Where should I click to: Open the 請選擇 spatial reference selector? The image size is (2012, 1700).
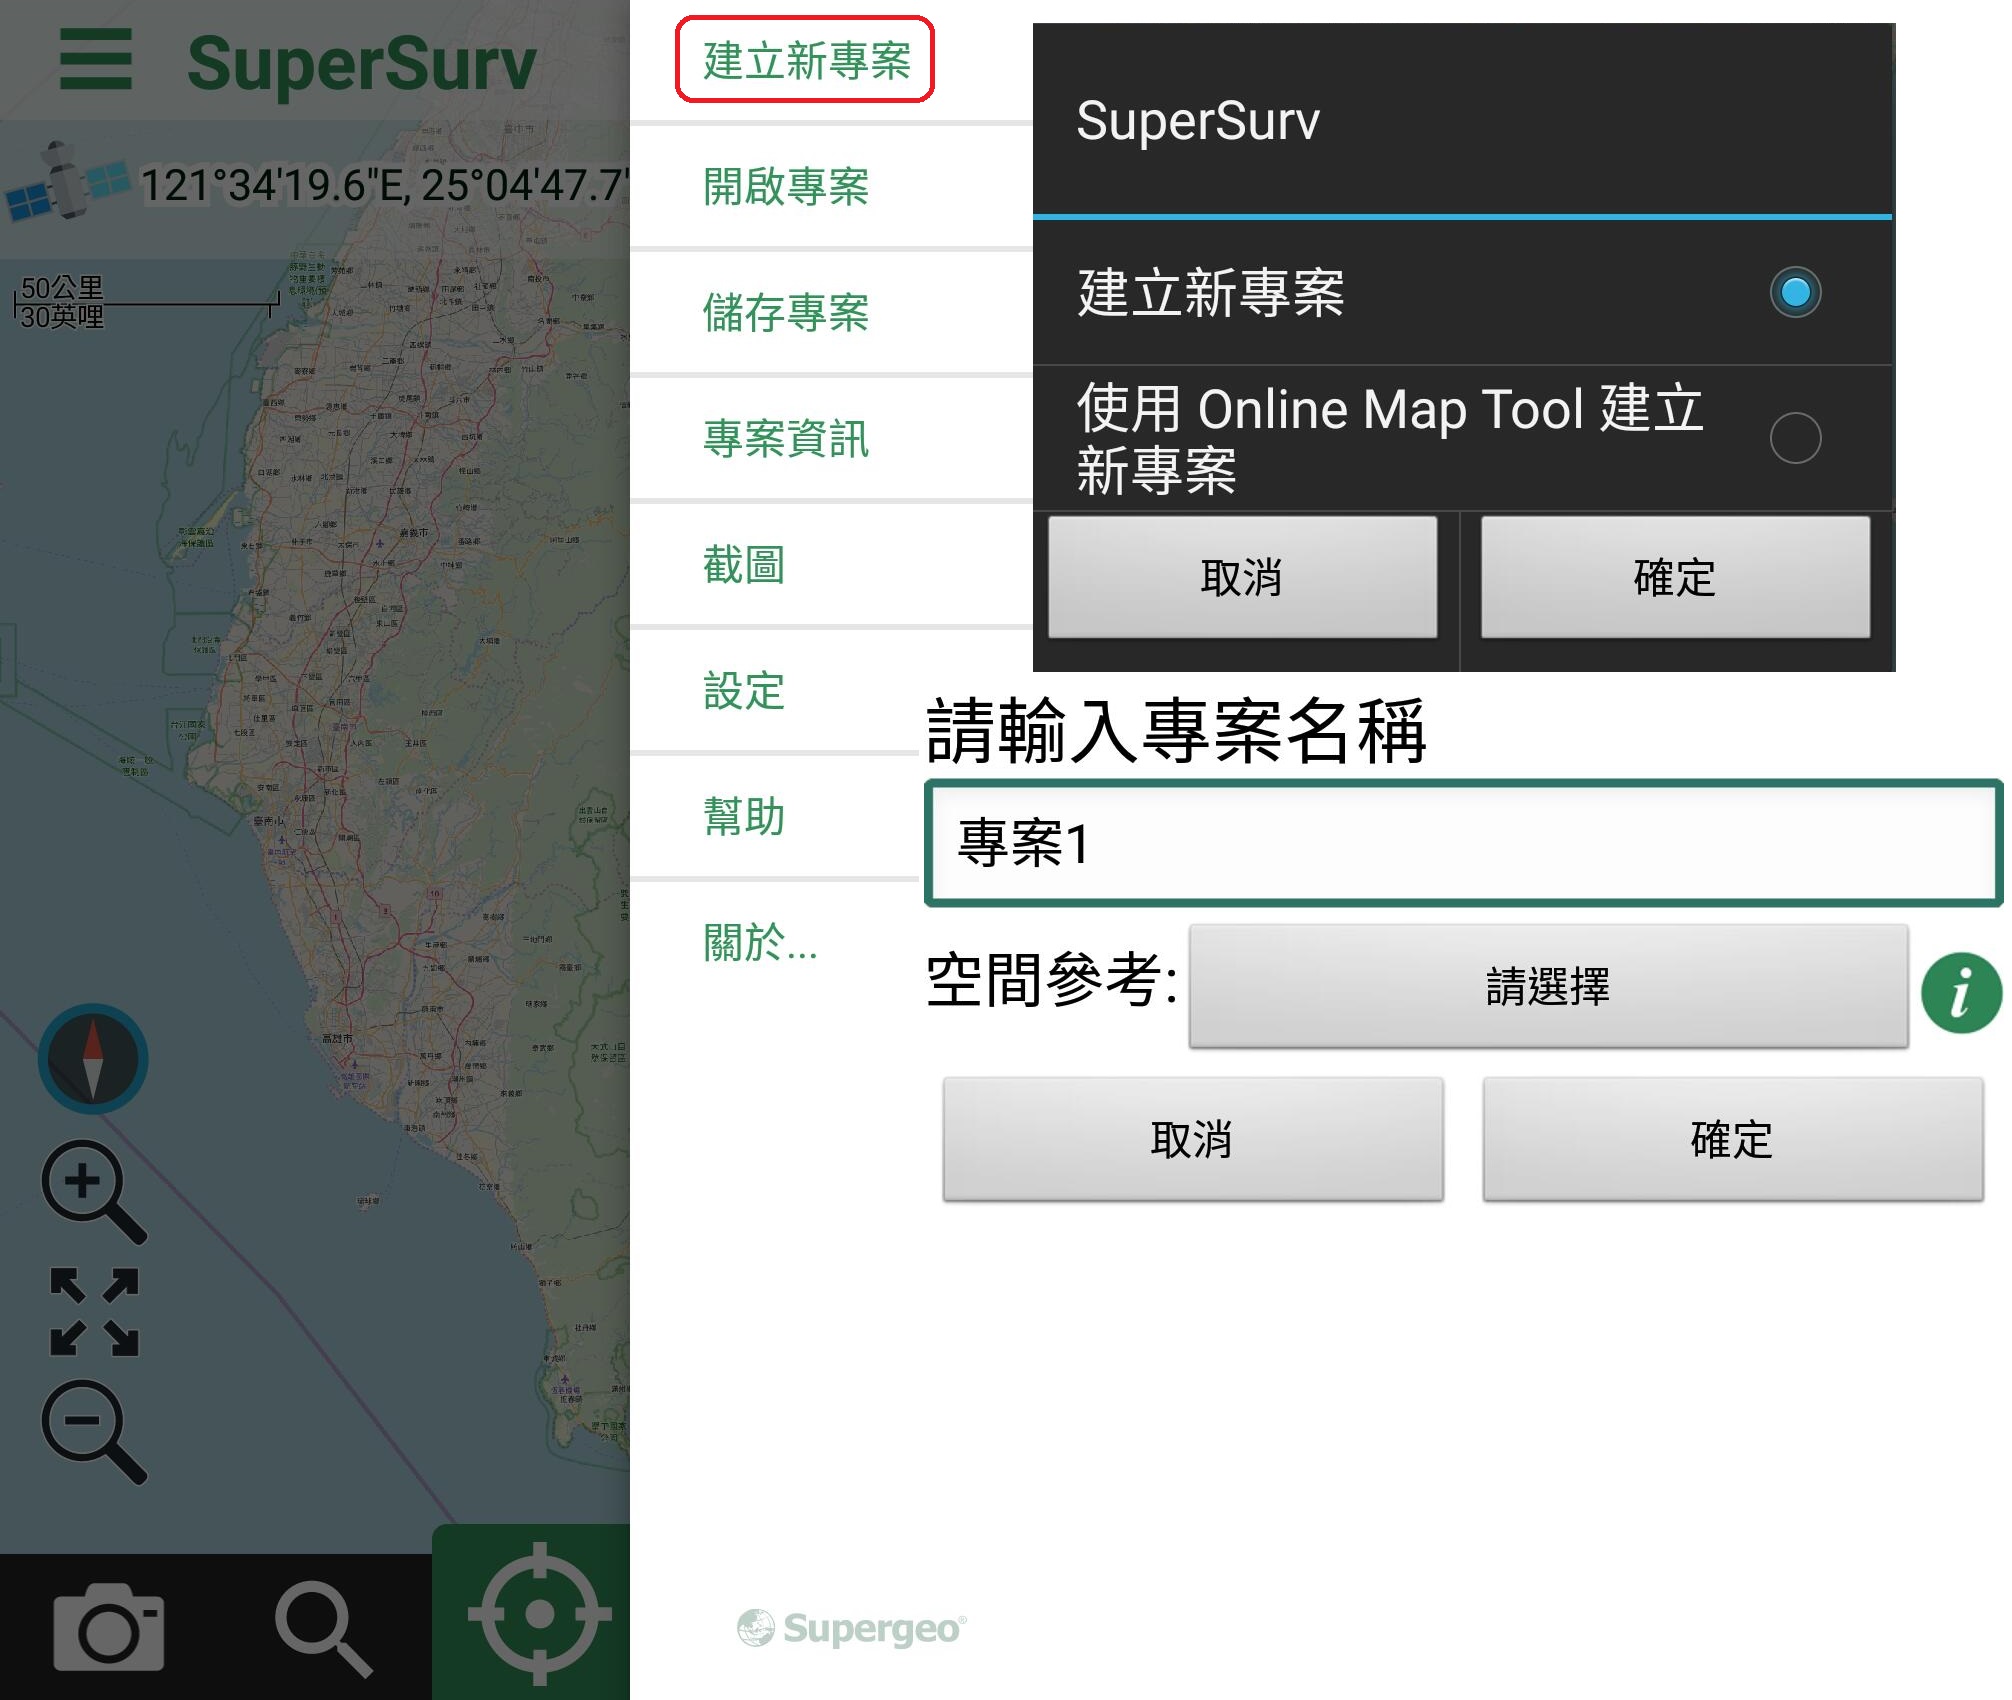click(x=1548, y=986)
